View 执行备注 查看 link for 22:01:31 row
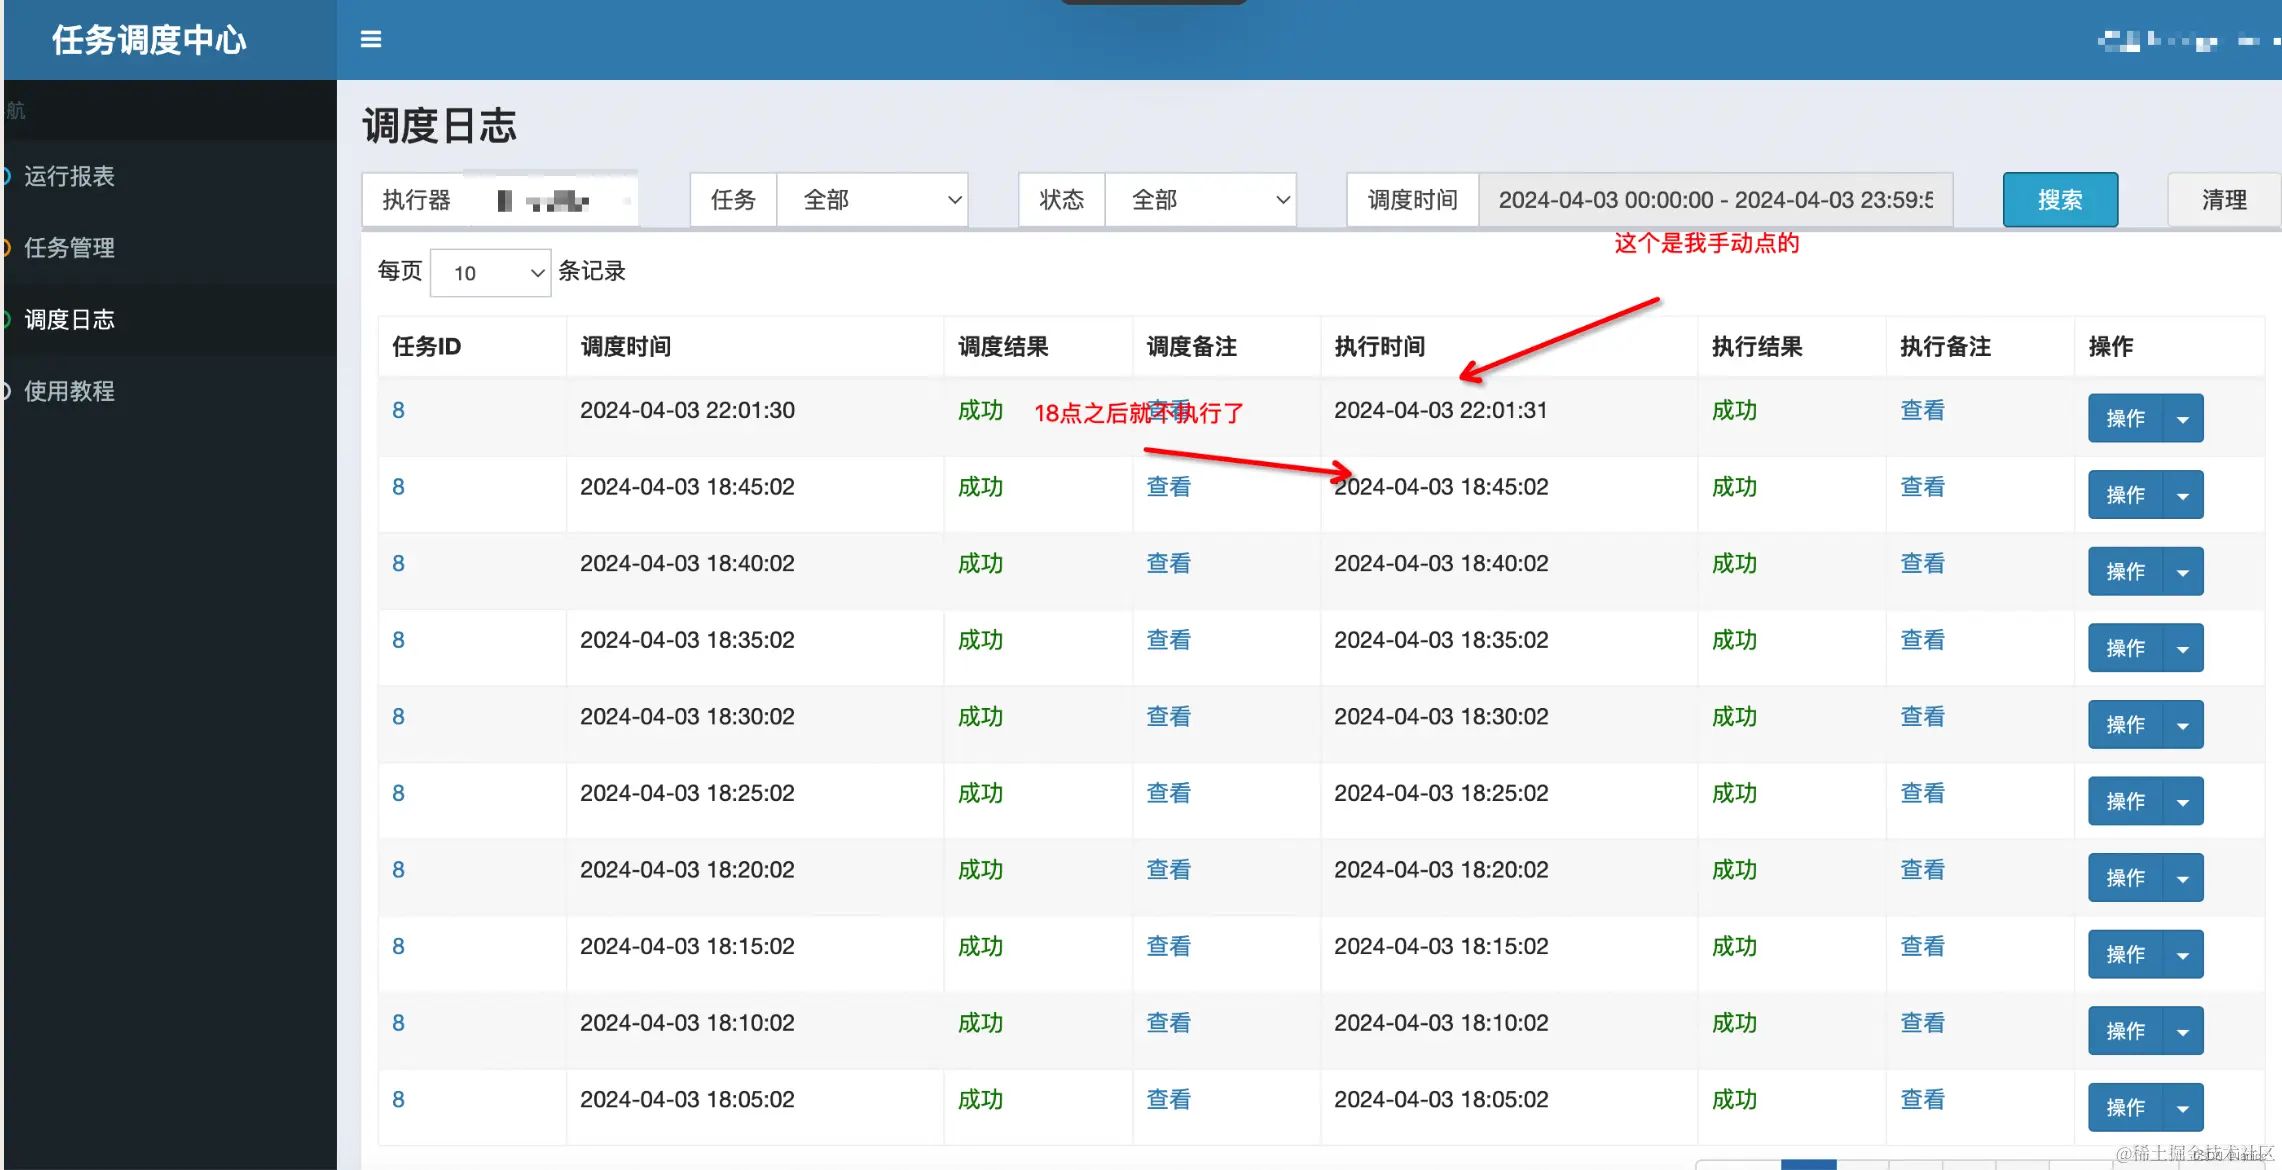The image size is (2282, 1170). tap(1922, 411)
